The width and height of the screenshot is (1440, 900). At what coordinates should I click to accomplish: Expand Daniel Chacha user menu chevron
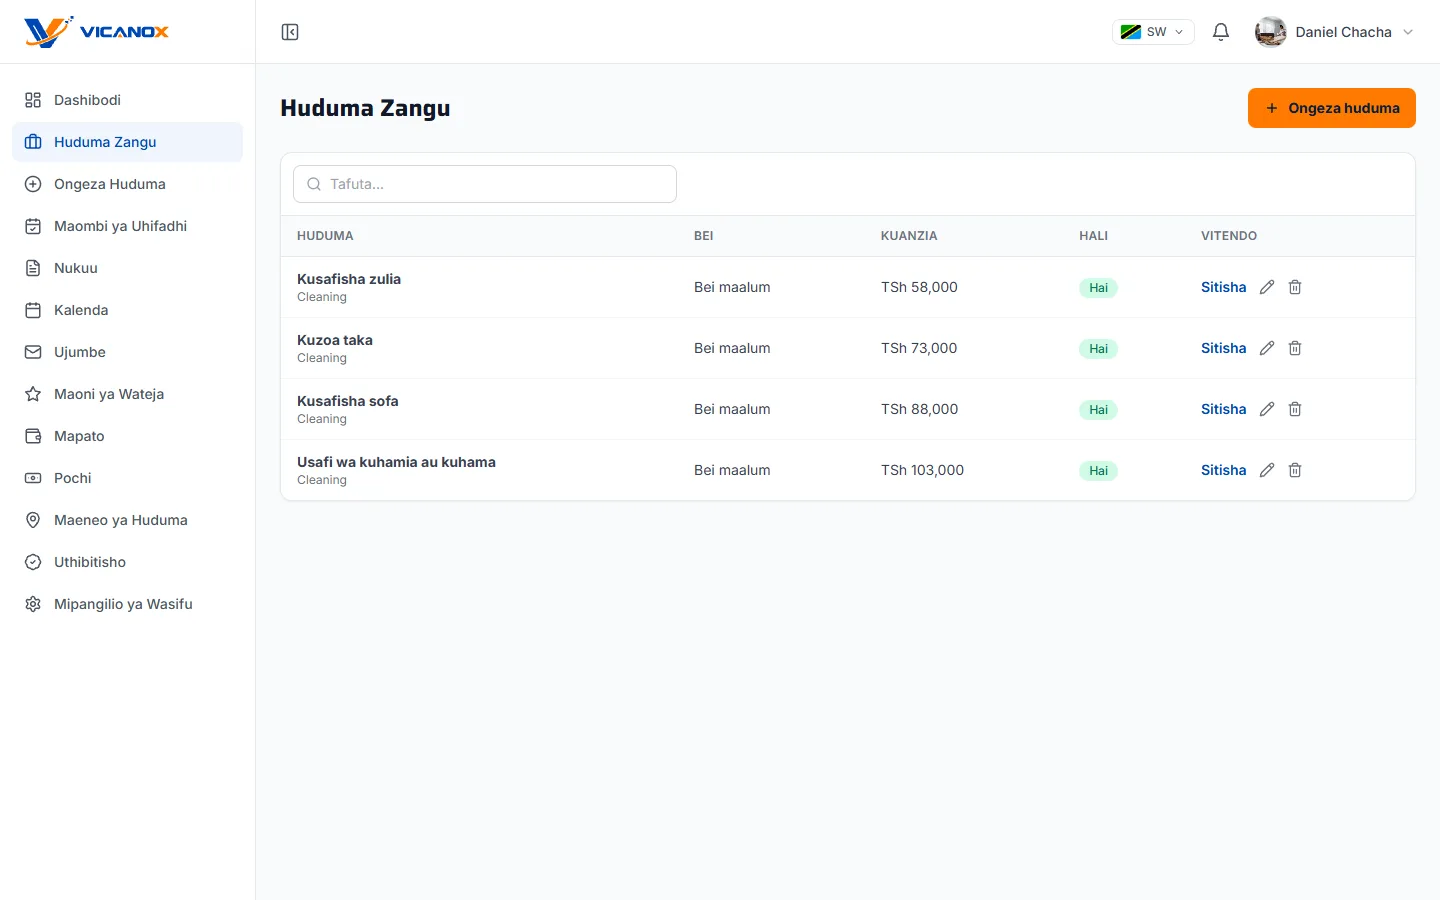[x=1408, y=32]
